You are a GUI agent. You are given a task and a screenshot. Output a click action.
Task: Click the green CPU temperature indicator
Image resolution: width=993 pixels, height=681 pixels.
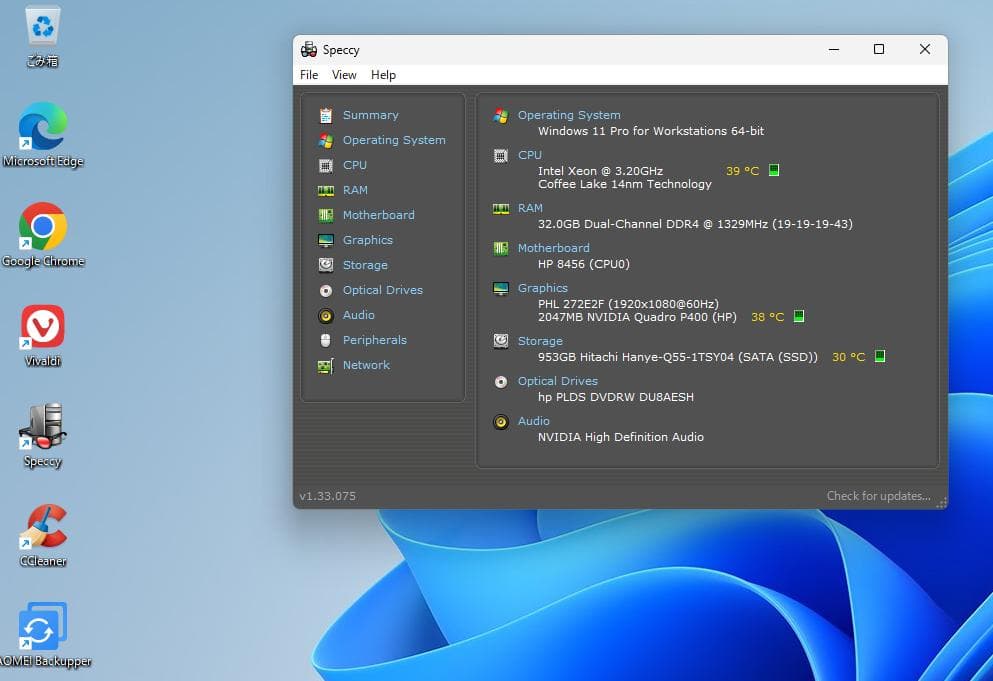pyautogui.click(x=774, y=171)
